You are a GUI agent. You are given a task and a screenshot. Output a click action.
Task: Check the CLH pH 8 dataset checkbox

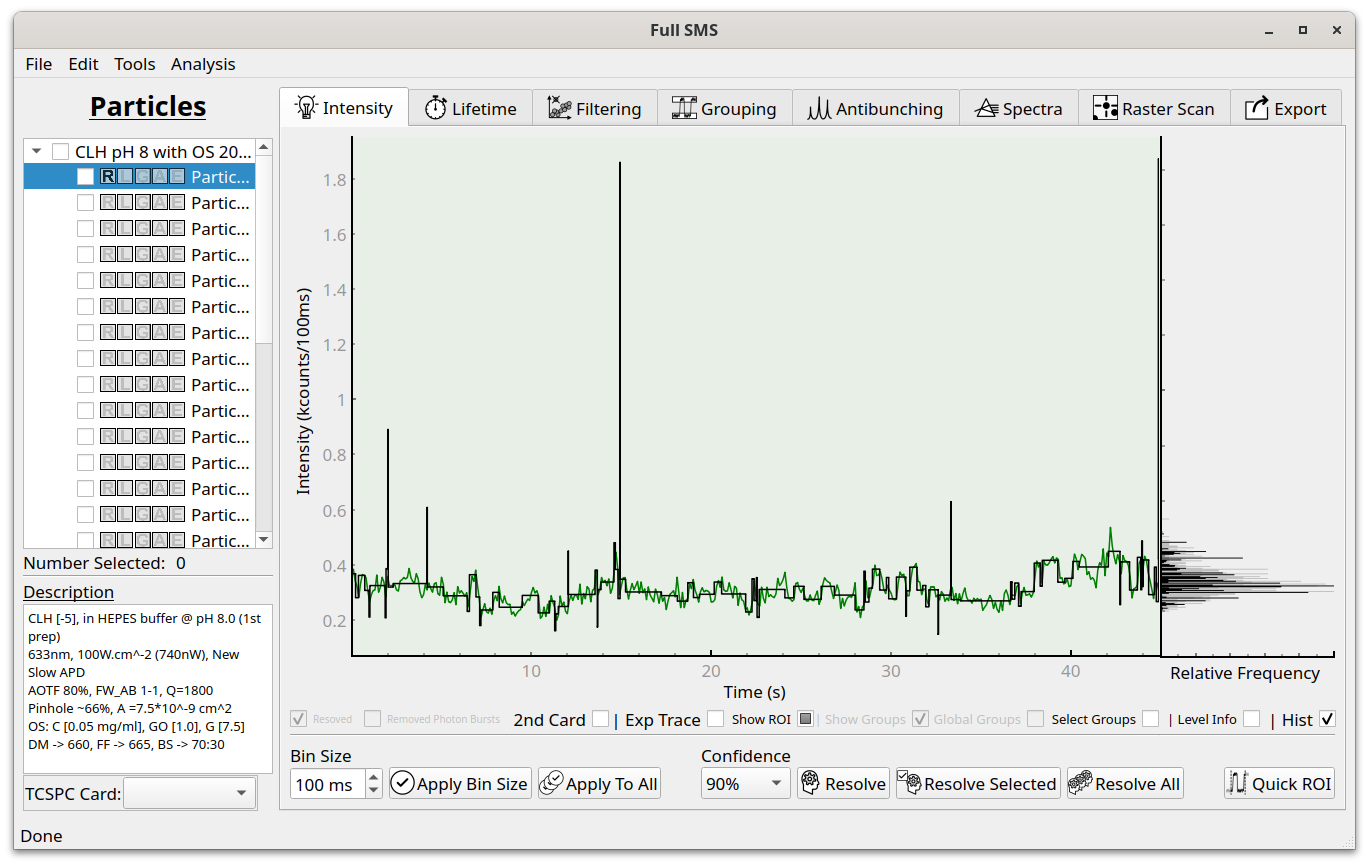coord(61,152)
